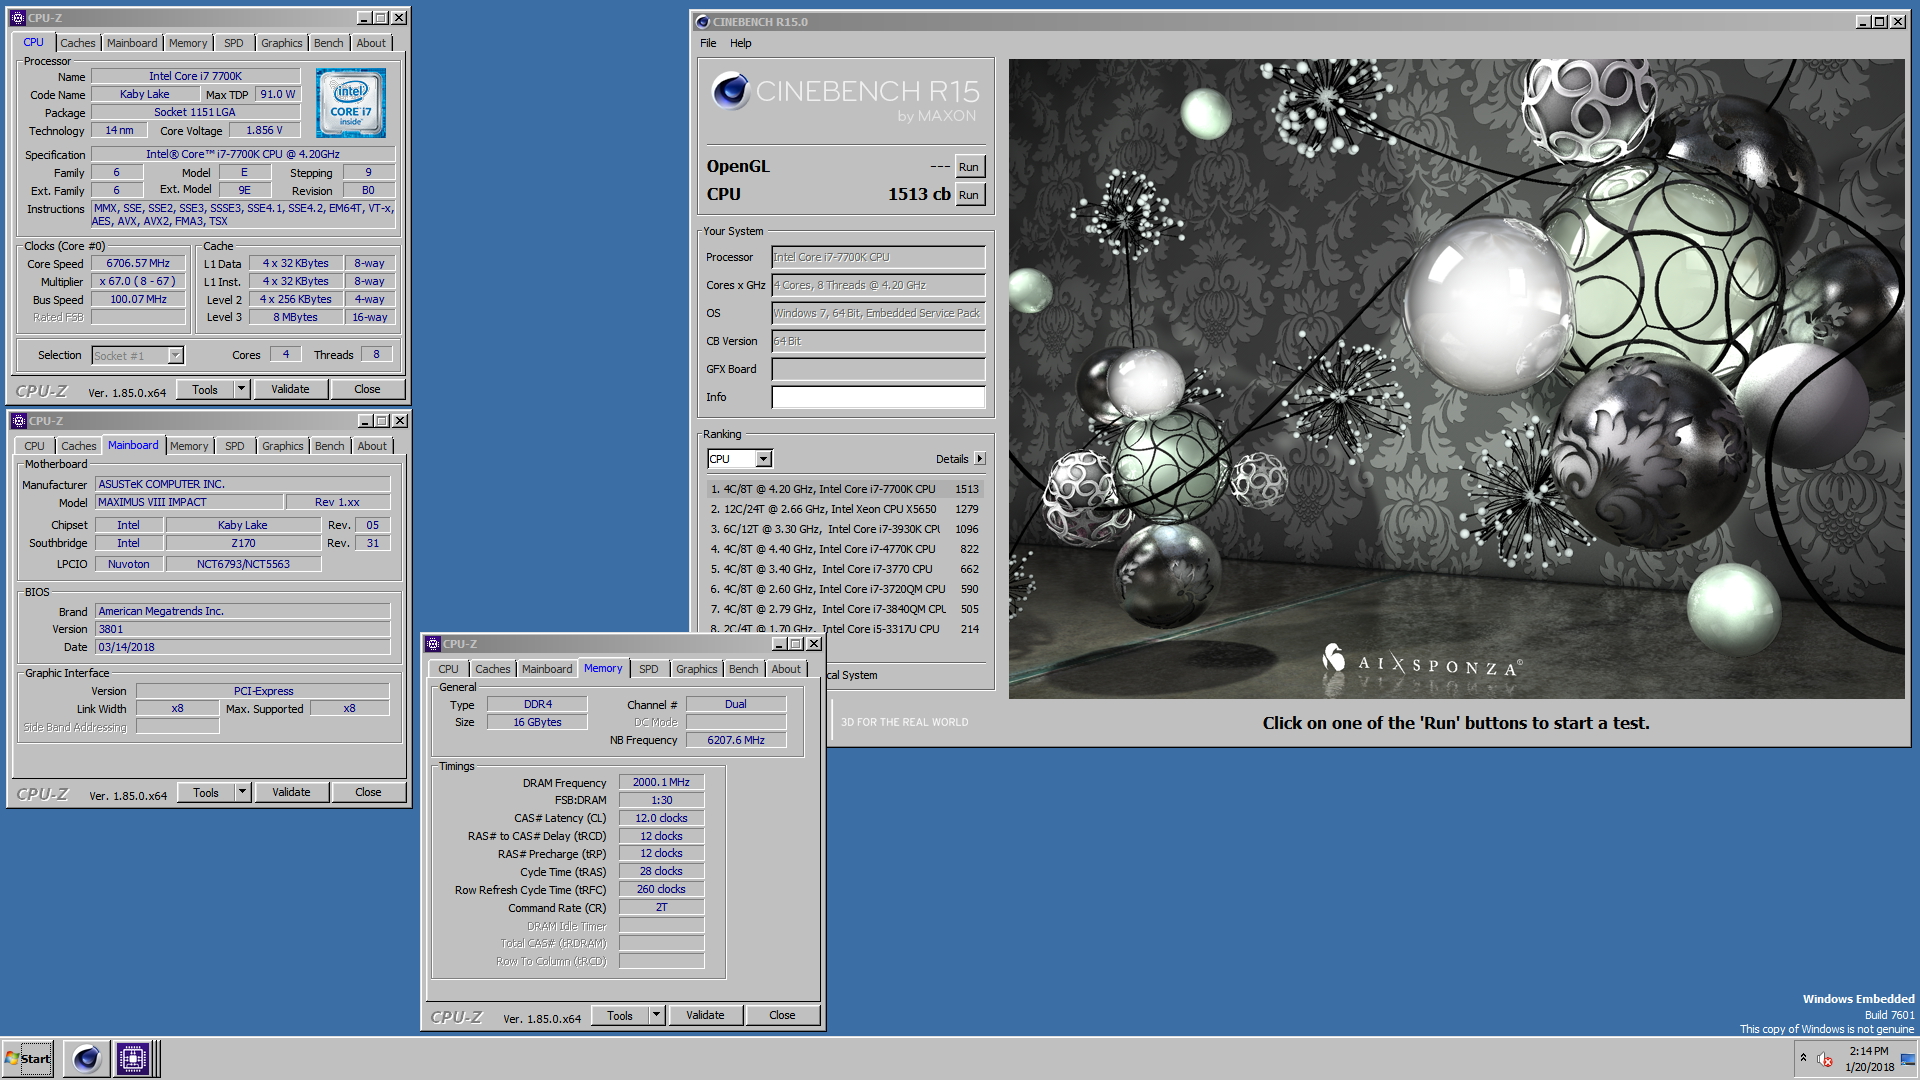The height and width of the screenshot is (1080, 1920).
Task: Switch to CPU-Z via its taskbar icon
Action: click(x=132, y=1058)
